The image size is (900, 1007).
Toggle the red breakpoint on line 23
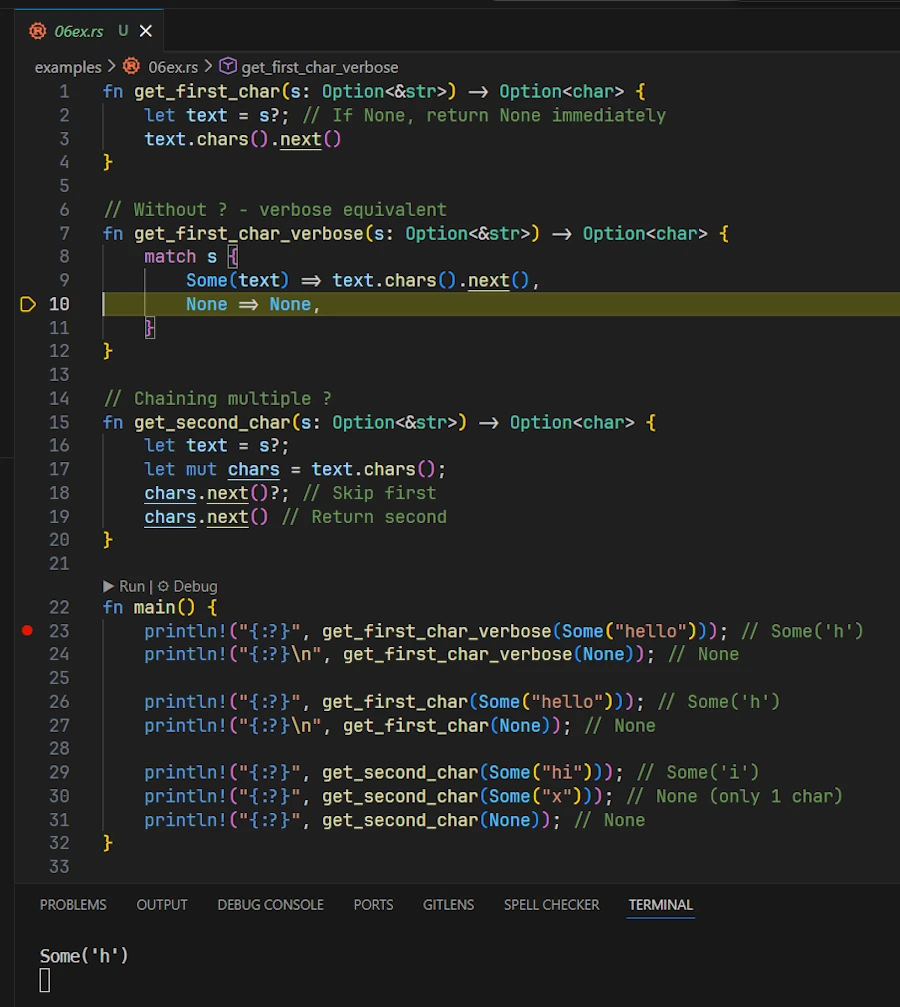click(27, 630)
